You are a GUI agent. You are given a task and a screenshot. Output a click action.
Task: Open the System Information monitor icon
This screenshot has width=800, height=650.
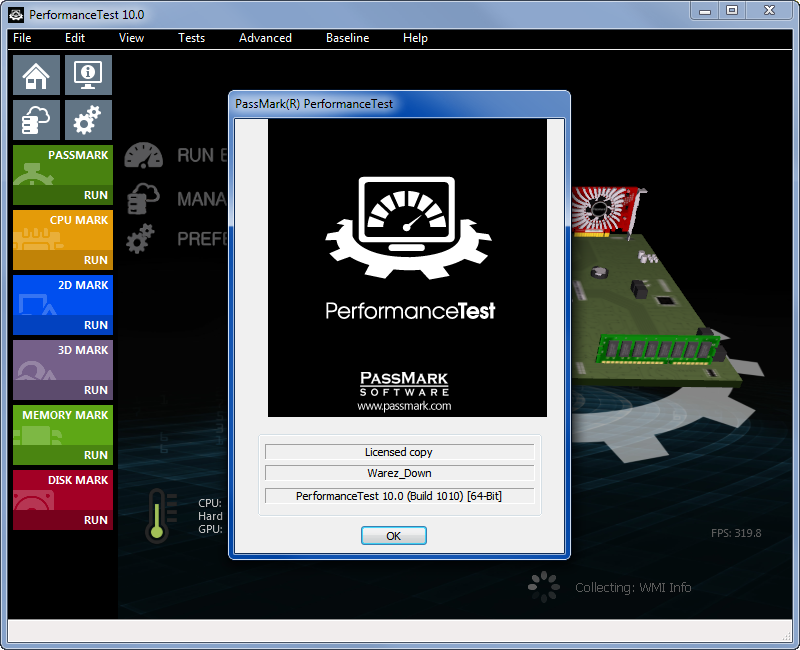[x=88, y=75]
